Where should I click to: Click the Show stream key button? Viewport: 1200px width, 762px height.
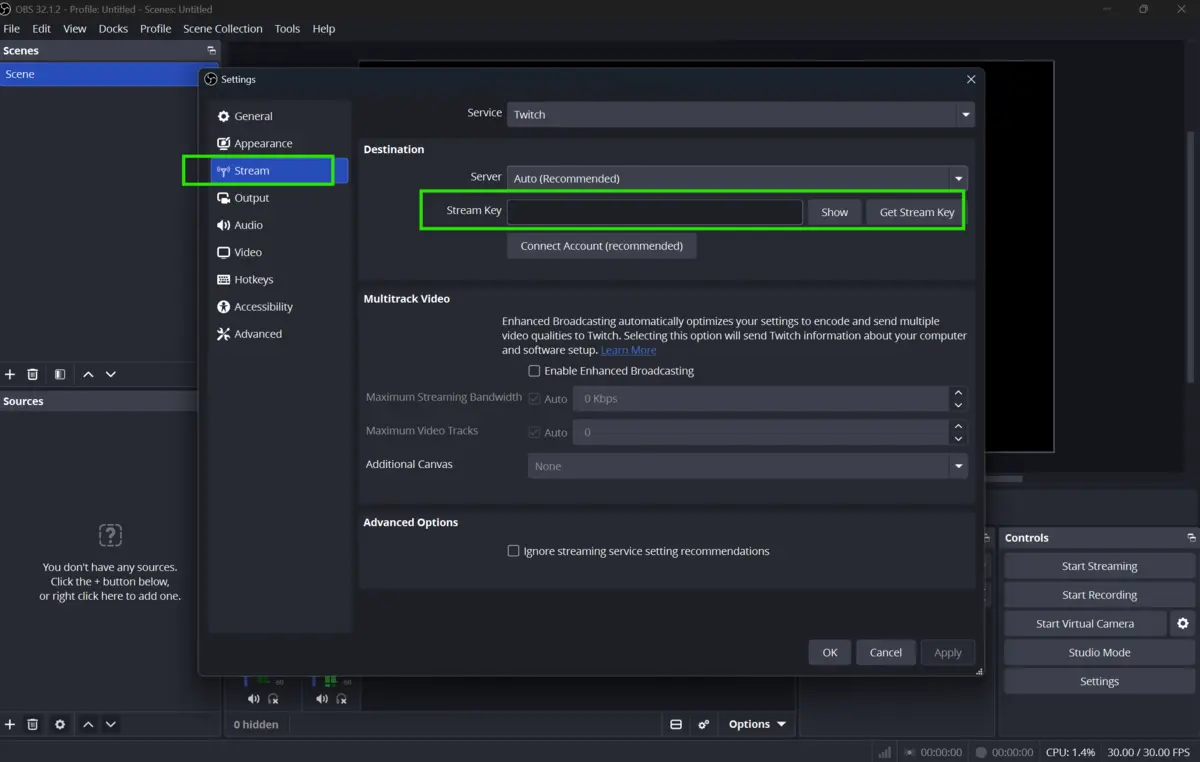[x=834, y=212]
